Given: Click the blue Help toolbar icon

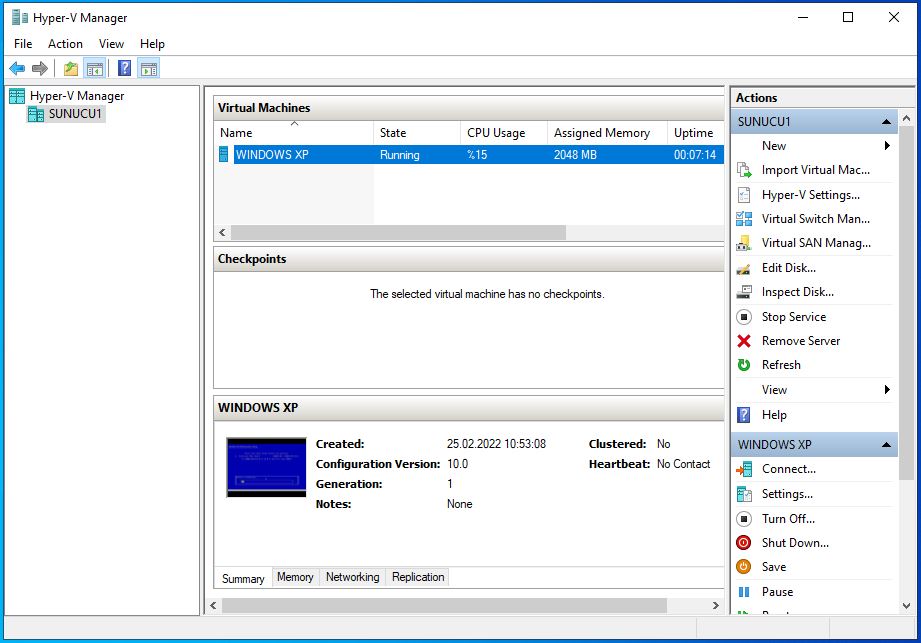Looking at the screenshot, I should [x=125, y=69].
